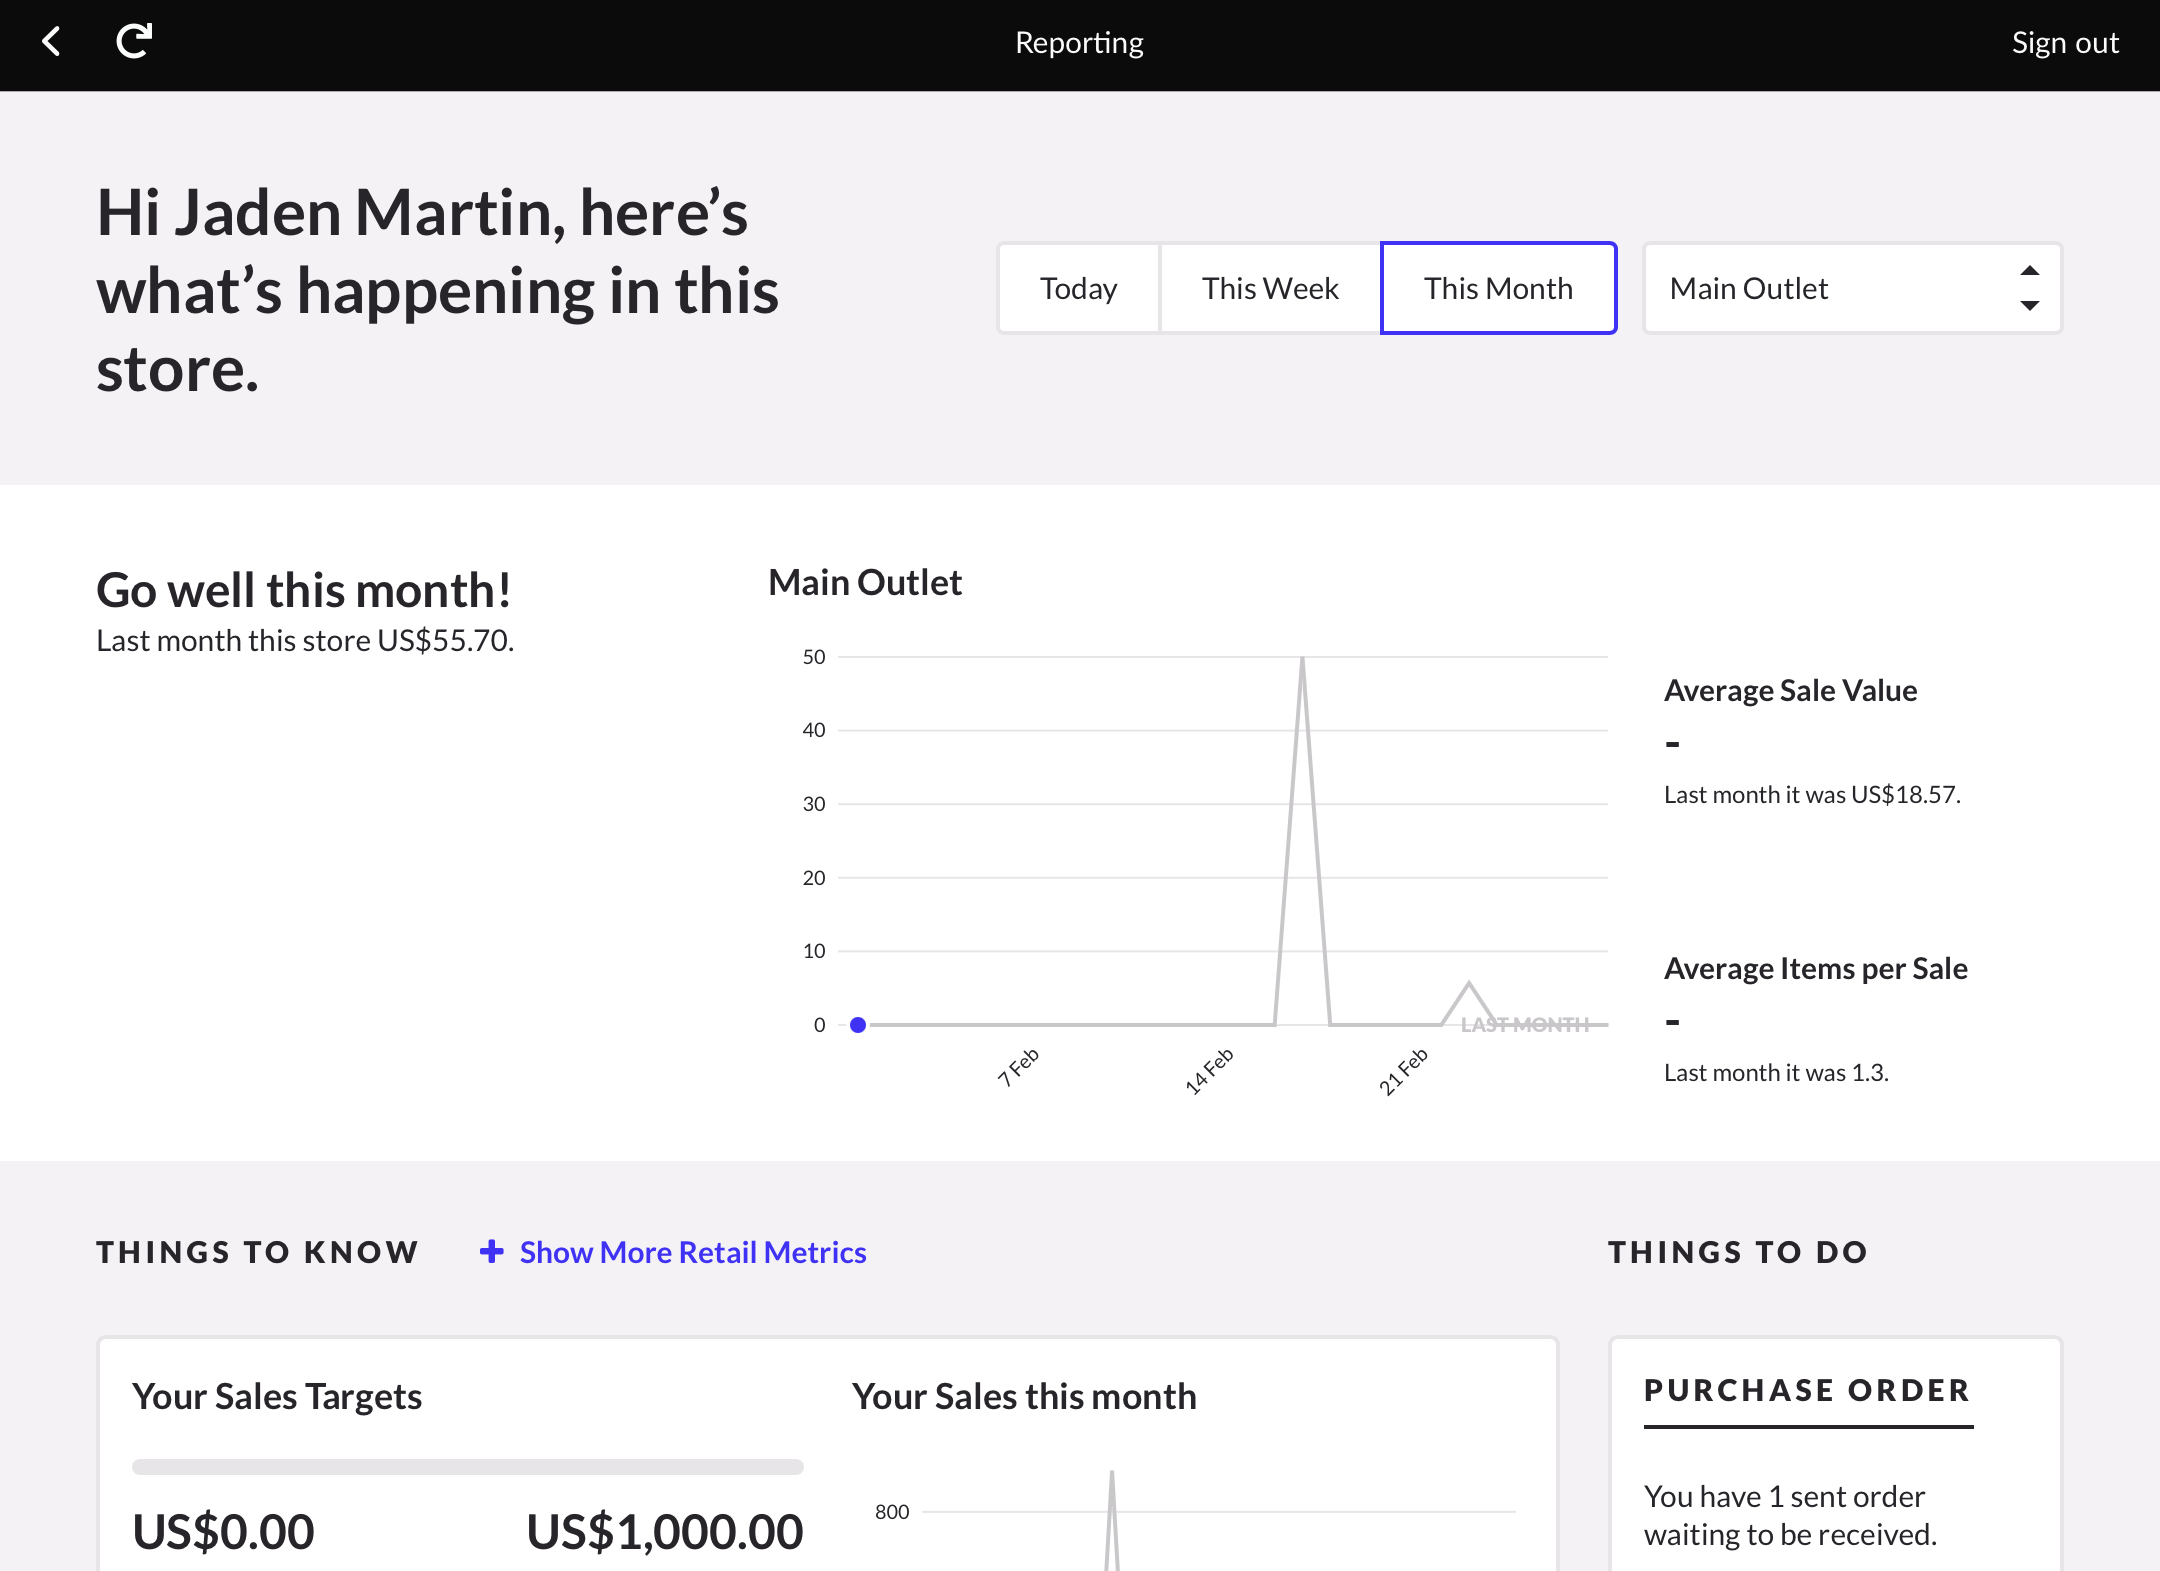
Task: Click the LAST MONTH chart legend label
Action: 1524,1025
